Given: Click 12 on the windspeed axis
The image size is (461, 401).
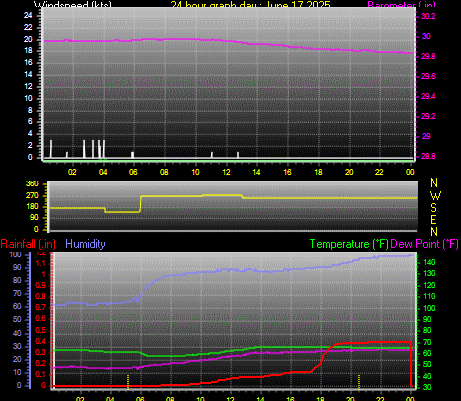Looking at the screenshot, I should click(x=28, y=86).
